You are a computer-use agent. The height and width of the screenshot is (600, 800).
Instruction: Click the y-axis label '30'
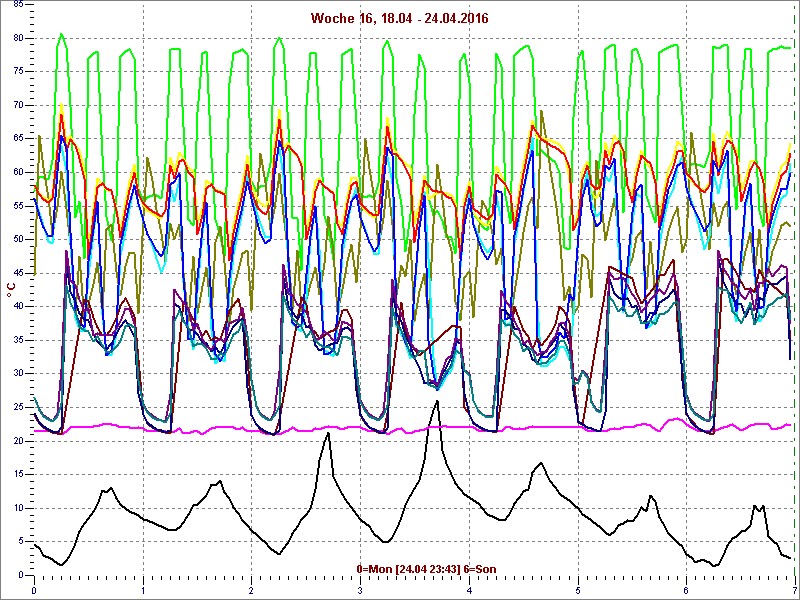pos(18,374)
